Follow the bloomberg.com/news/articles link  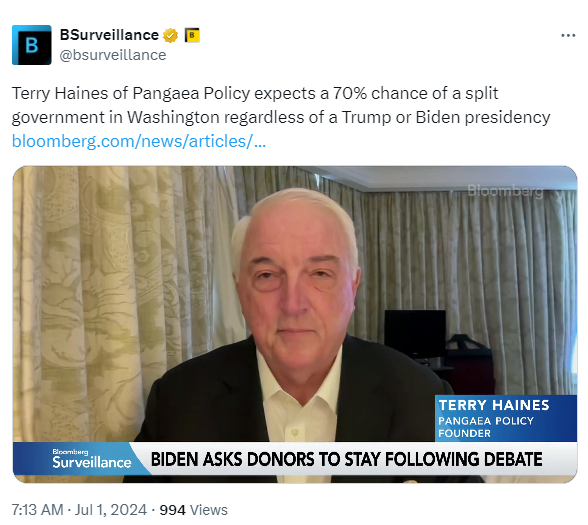tap(139, 141)
